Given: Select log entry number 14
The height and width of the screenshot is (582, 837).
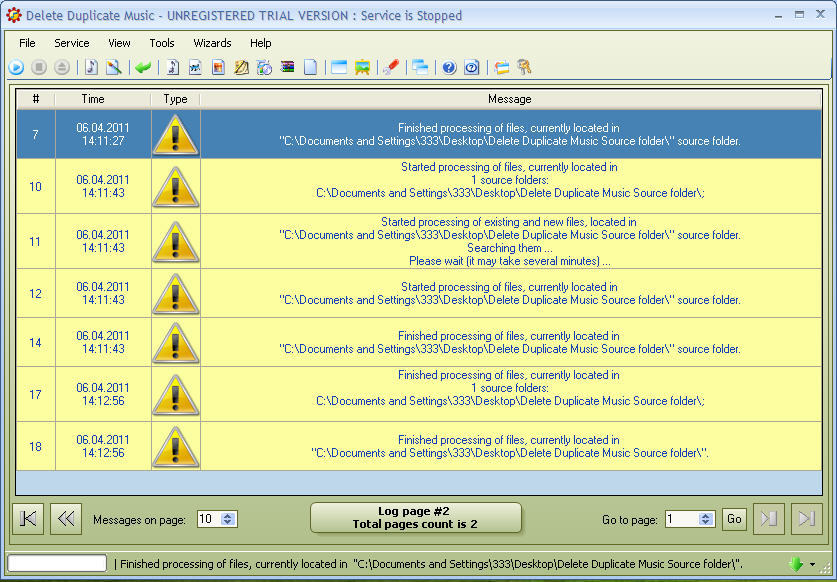Looking at the screenshot, I should pyautogui.click(x=418, y=342).
